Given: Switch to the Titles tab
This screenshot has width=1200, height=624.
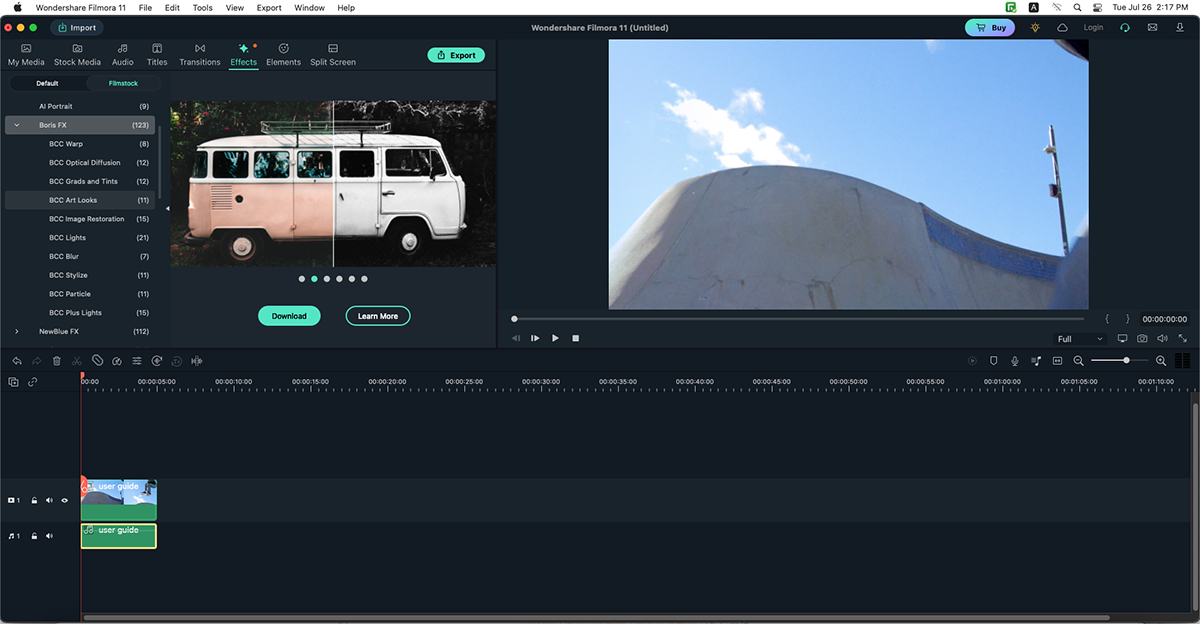Looking at the screenshot, I should tap(157, 54).
